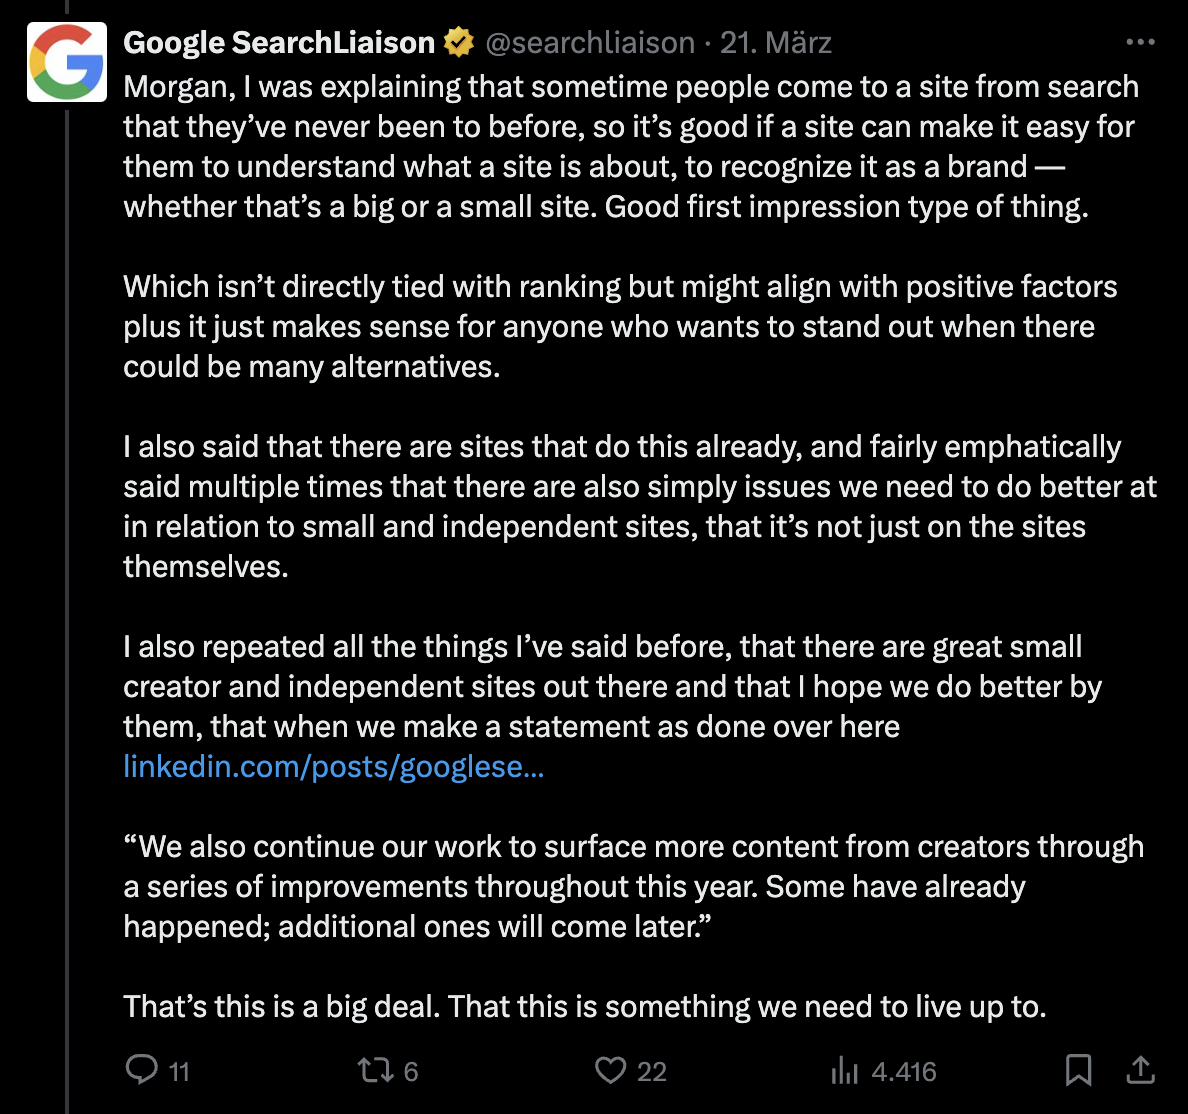Click the like count showing 22

(x=651, y=1070)
